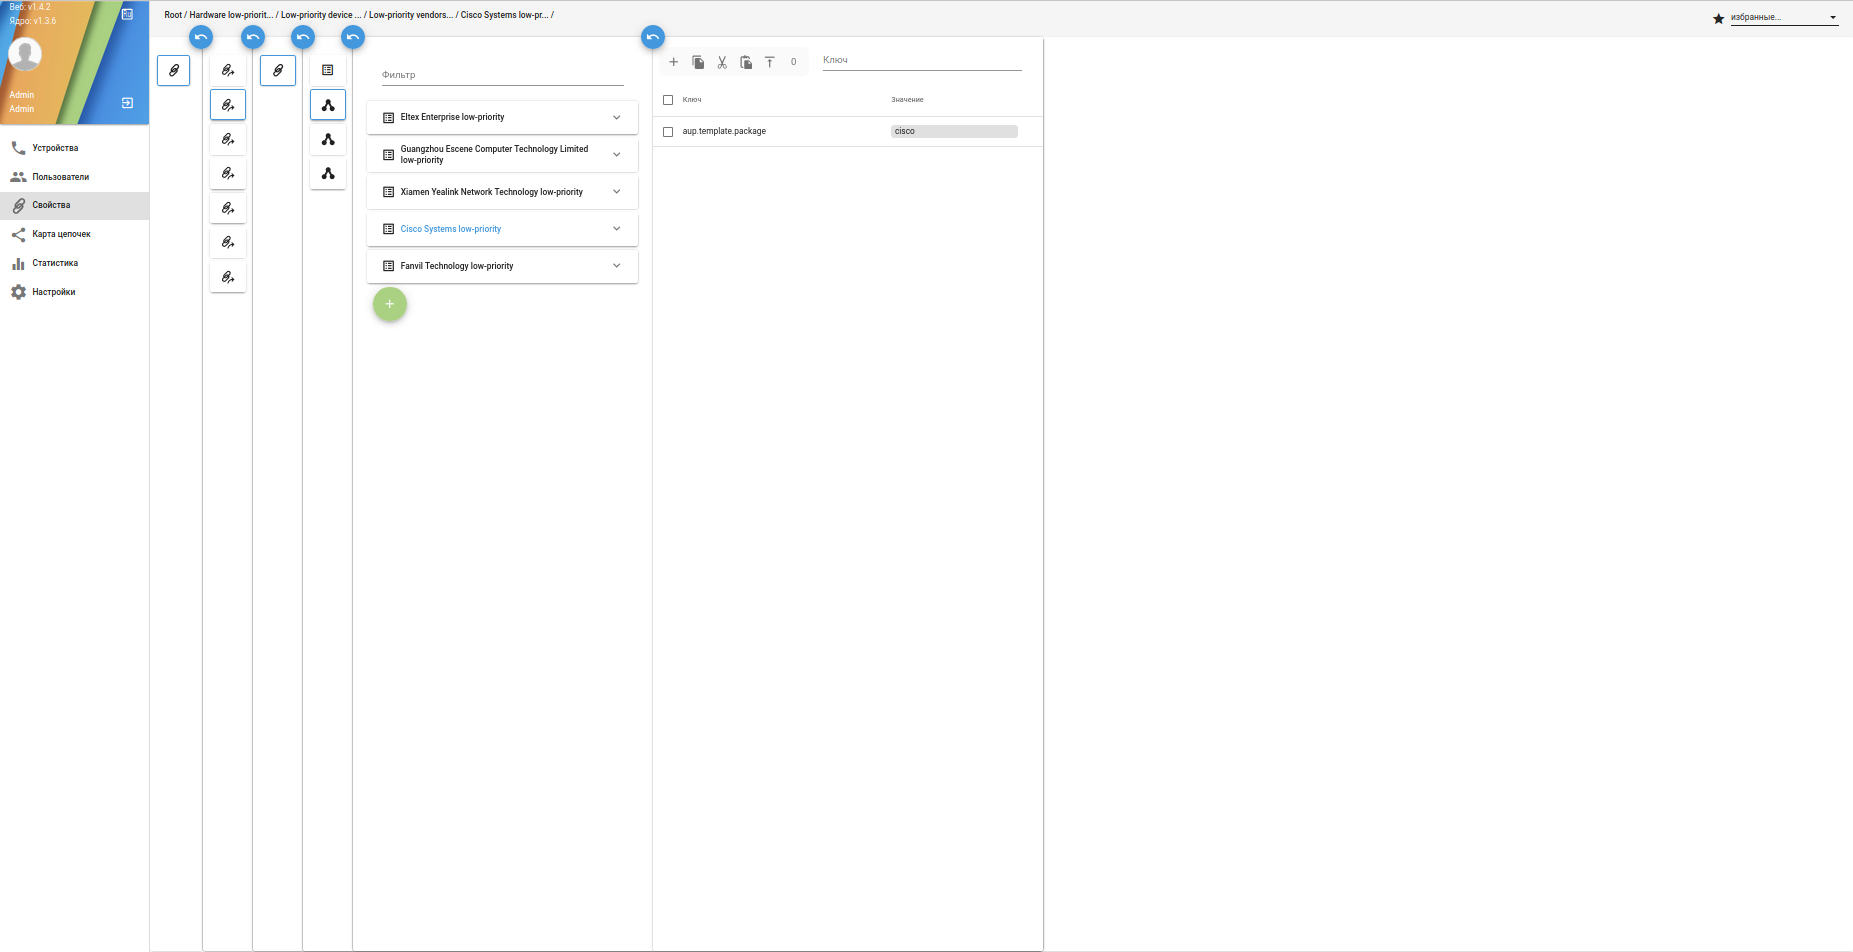Expand the Guangzhou Escene Computer Technology chevron

click(x=617, y=154)
